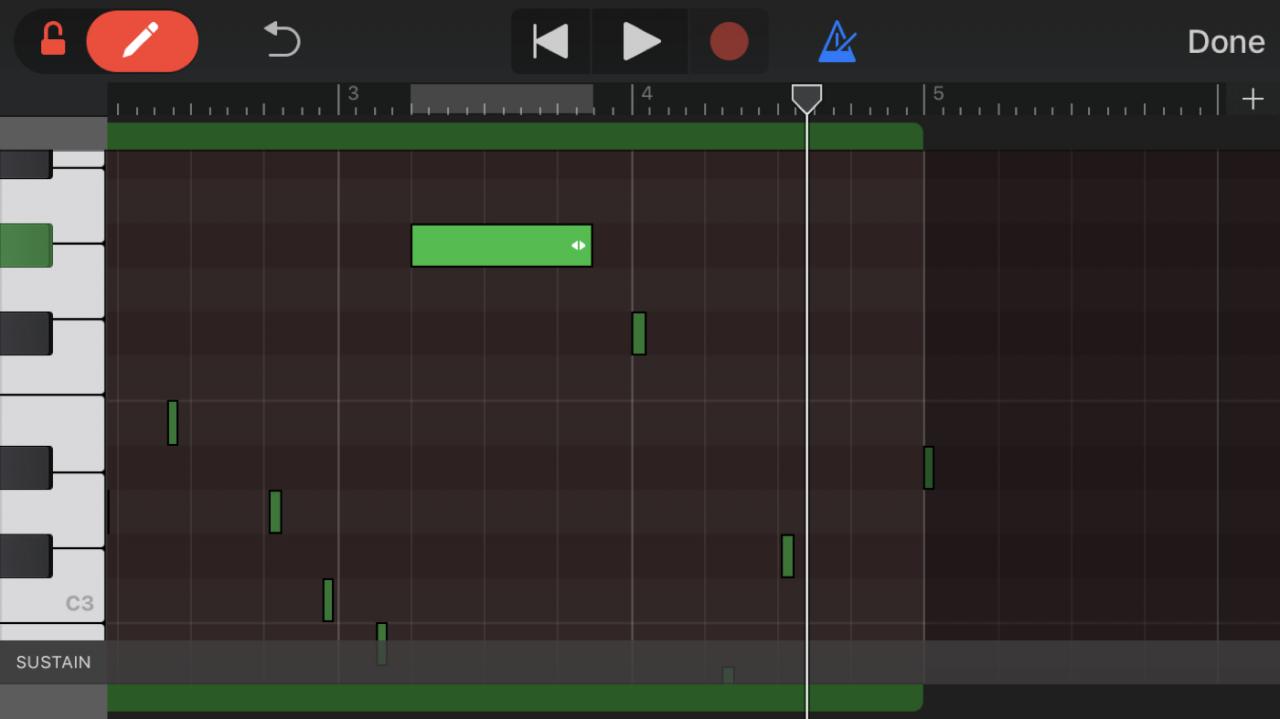Image resolution: width=1280 pixels, height=719 pixels.
Task: Go to beginning with rewind button
Action: click(x=551, y=42)
